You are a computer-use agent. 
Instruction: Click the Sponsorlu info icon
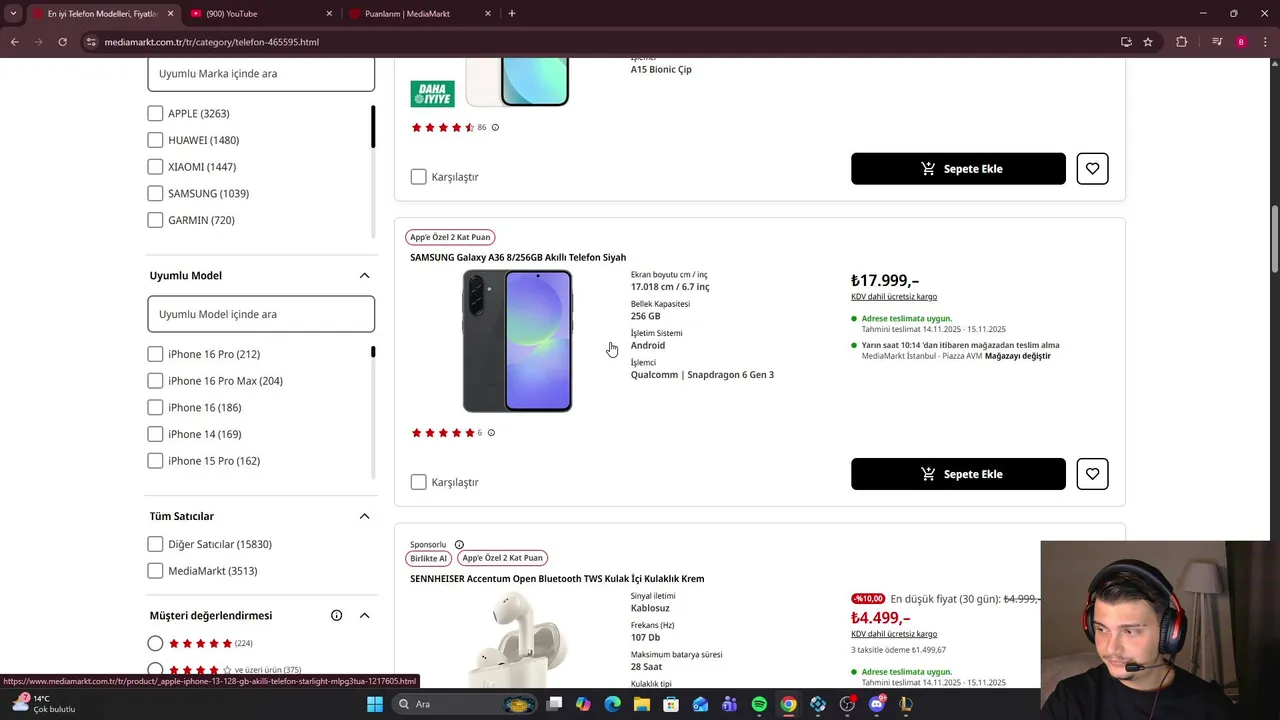[x=459, y=545]
